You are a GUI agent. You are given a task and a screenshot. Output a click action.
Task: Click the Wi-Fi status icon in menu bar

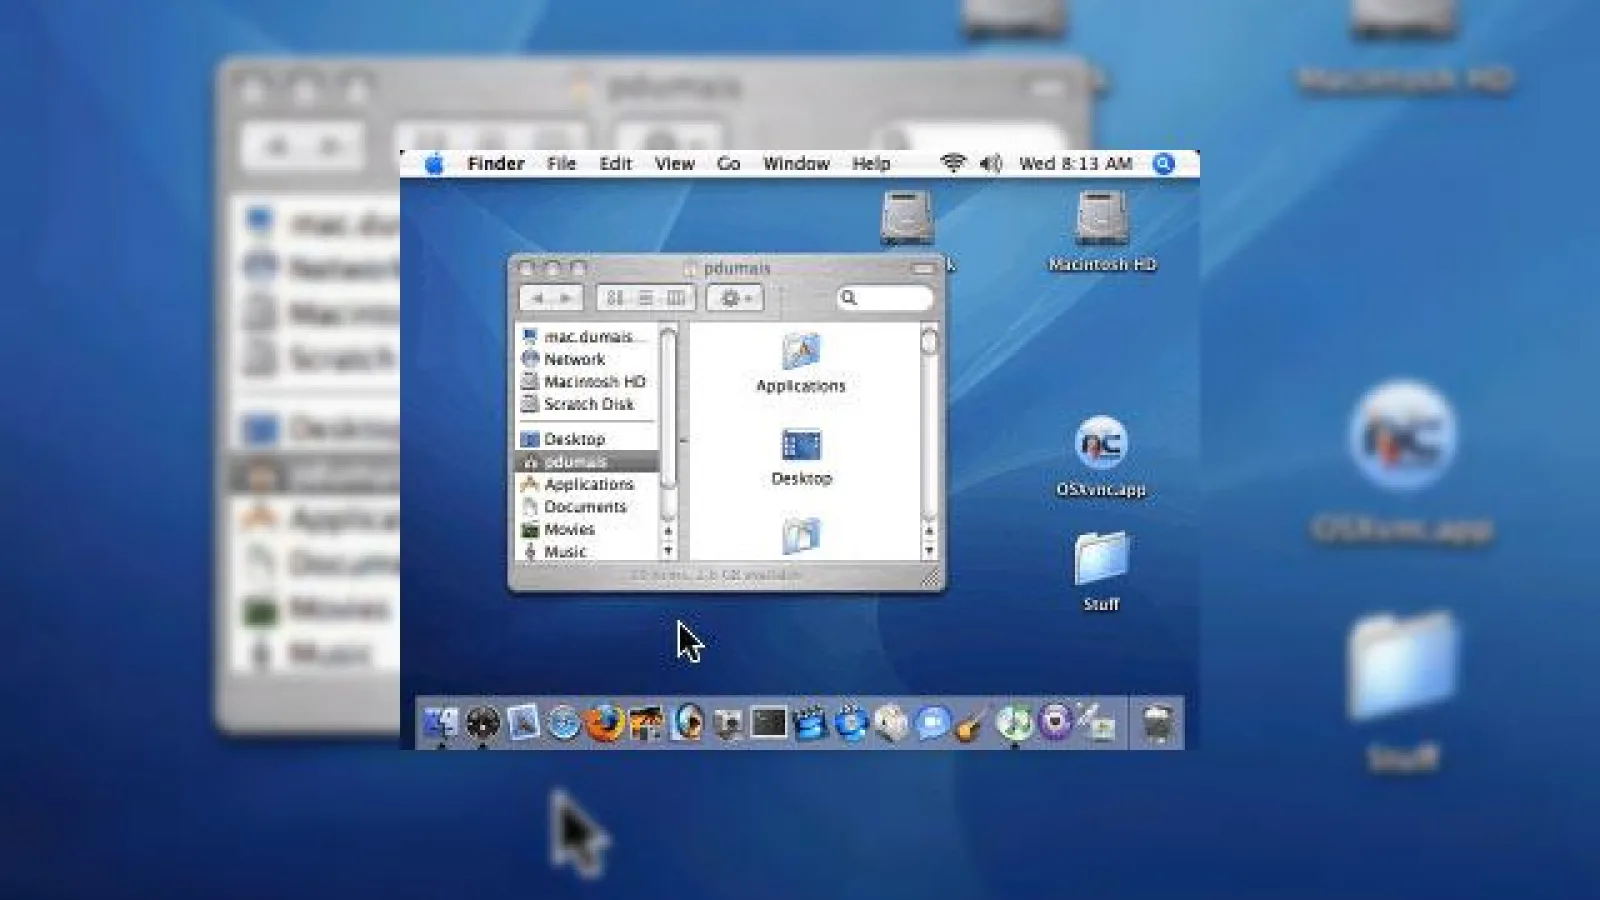pos(953,163)
